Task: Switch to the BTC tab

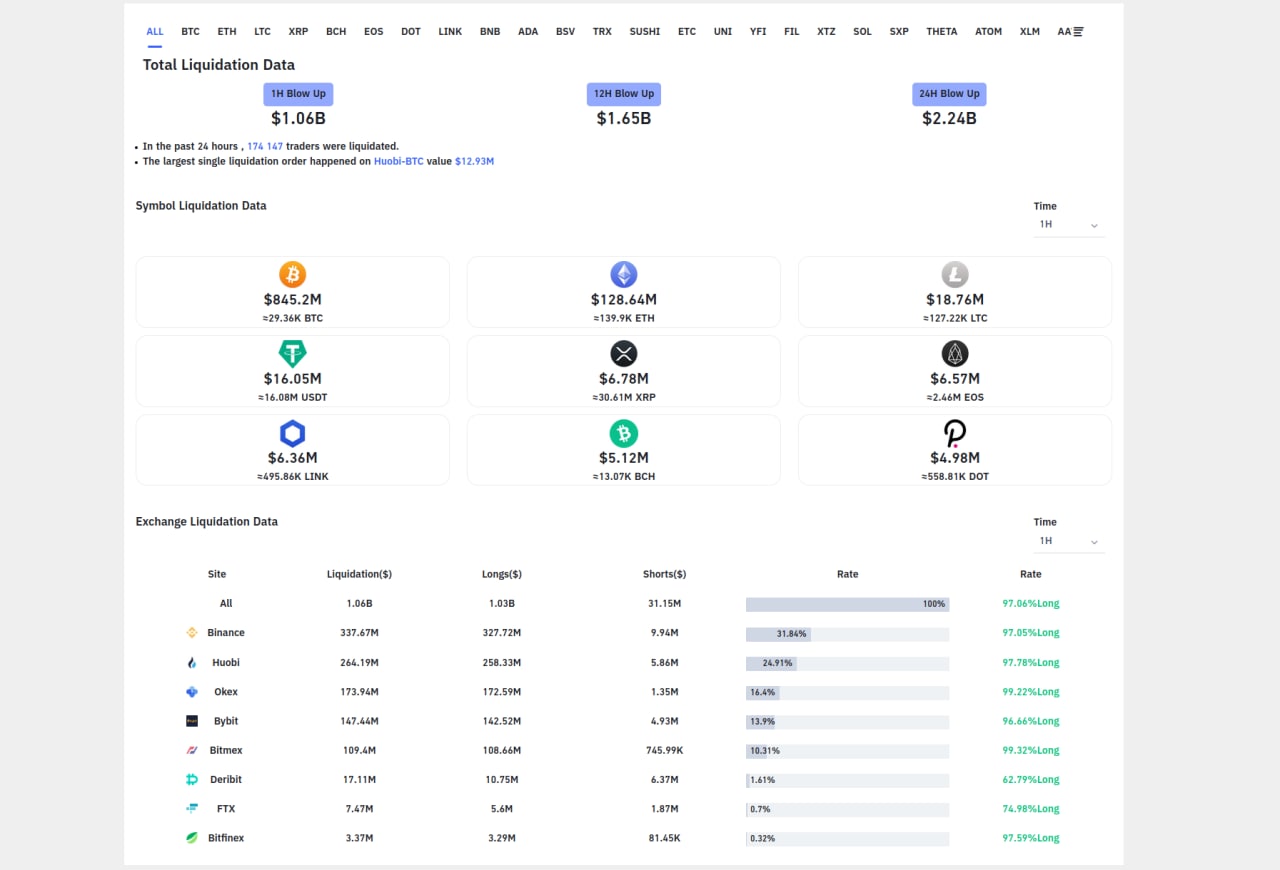Action: click(190, 32)
